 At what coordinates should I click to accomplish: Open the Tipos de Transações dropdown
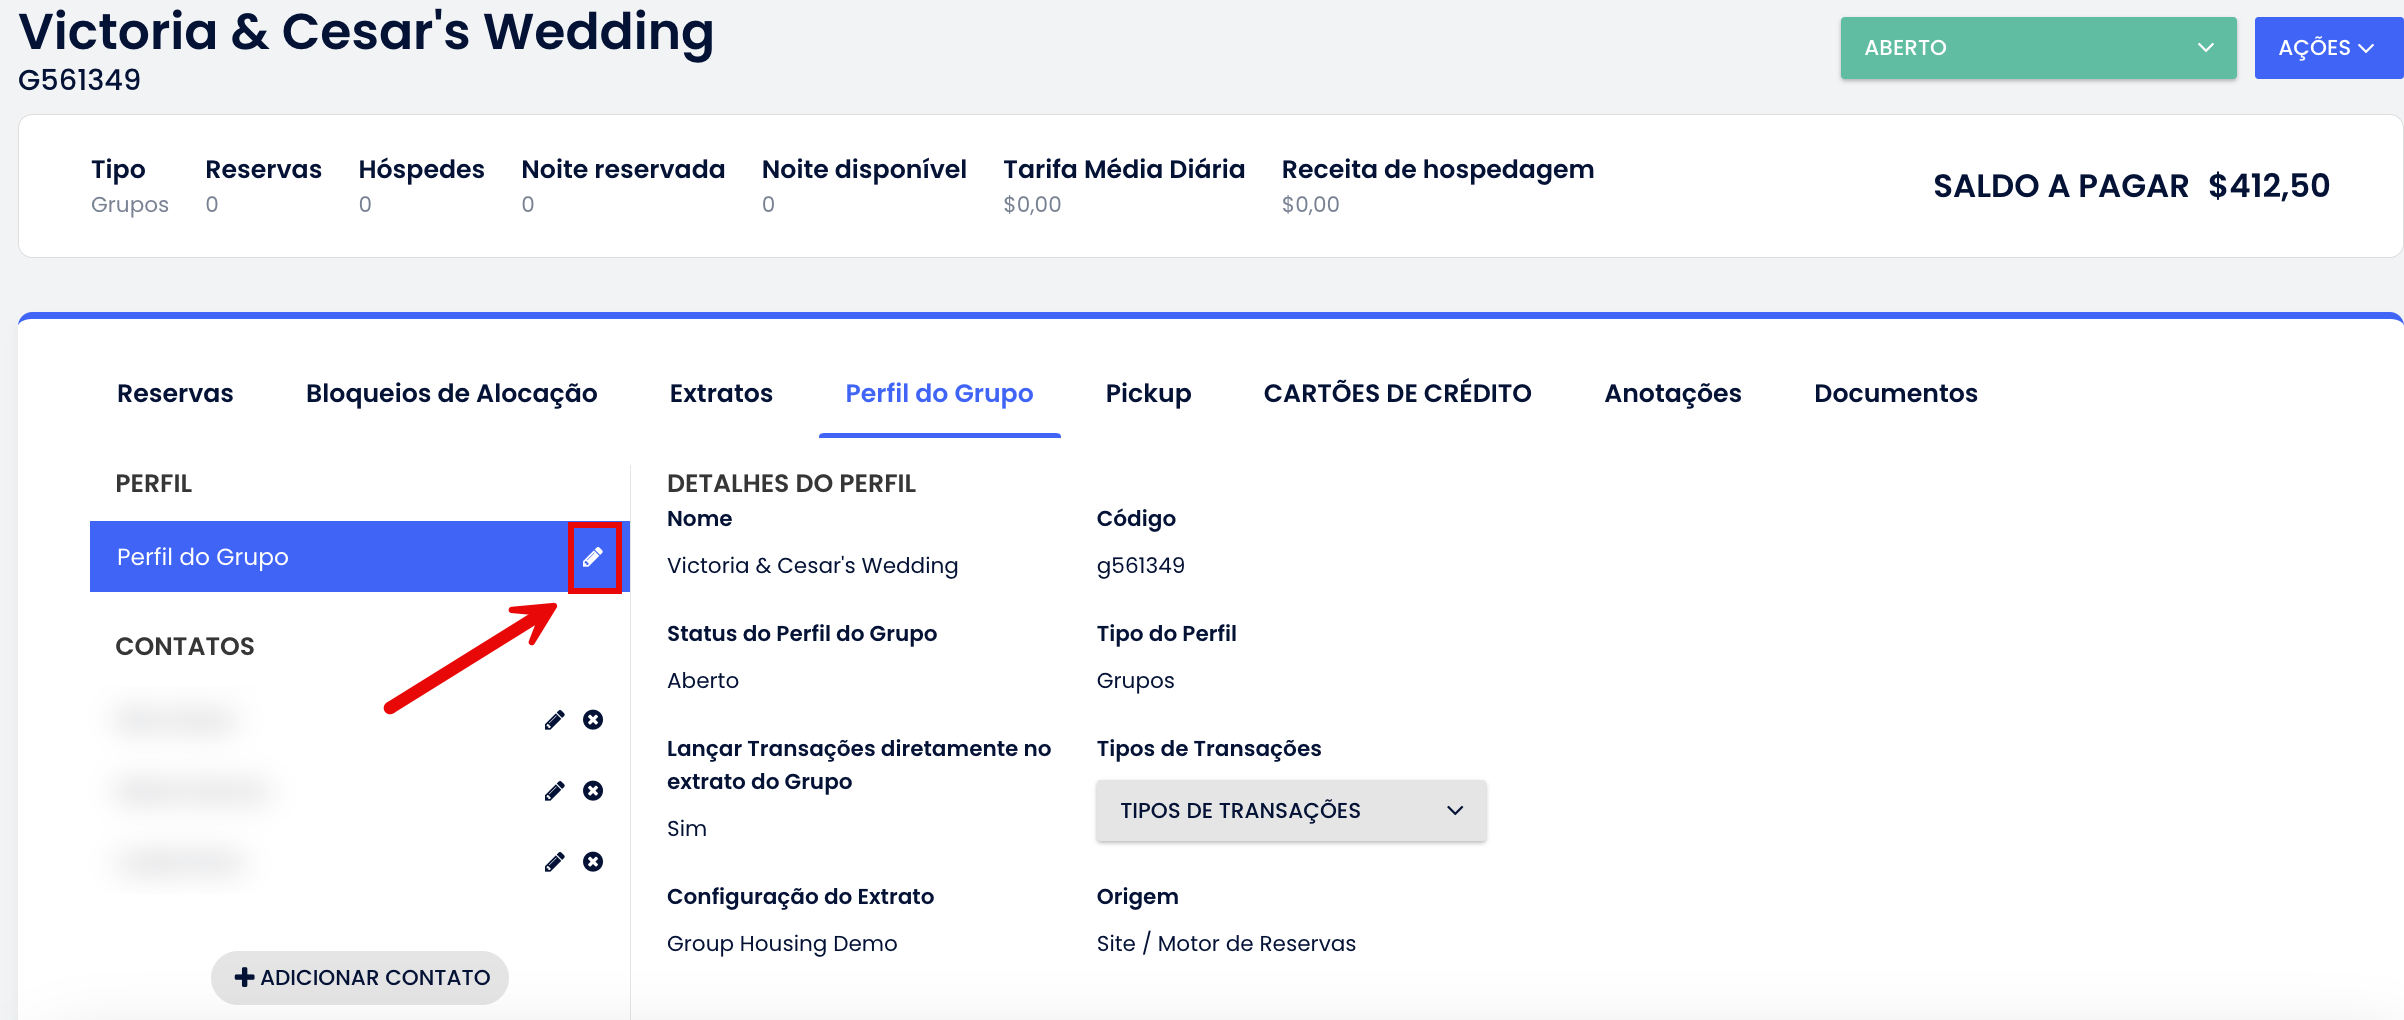point(1290,811)
